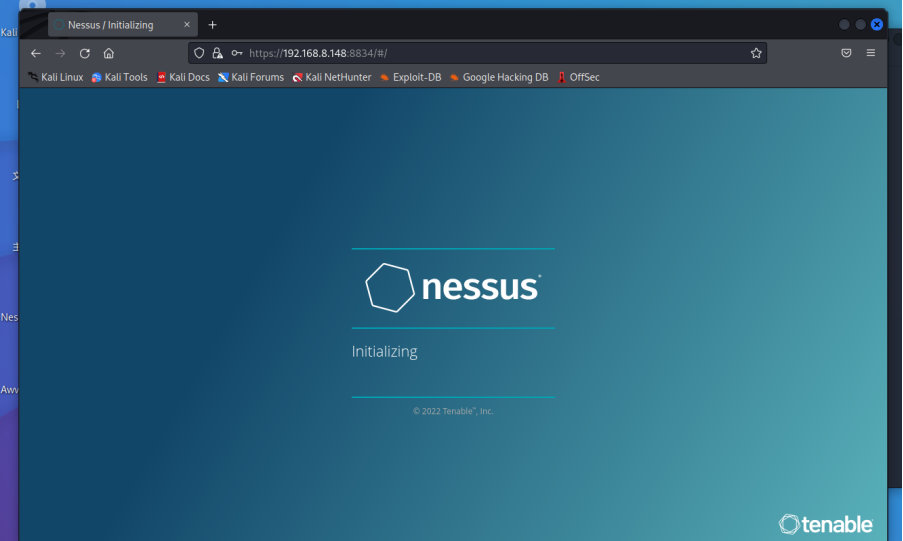Open the Google Hacking DB bookmark
Screen dimensions: 903x541
pyautogui.click(x=499, y=77)
